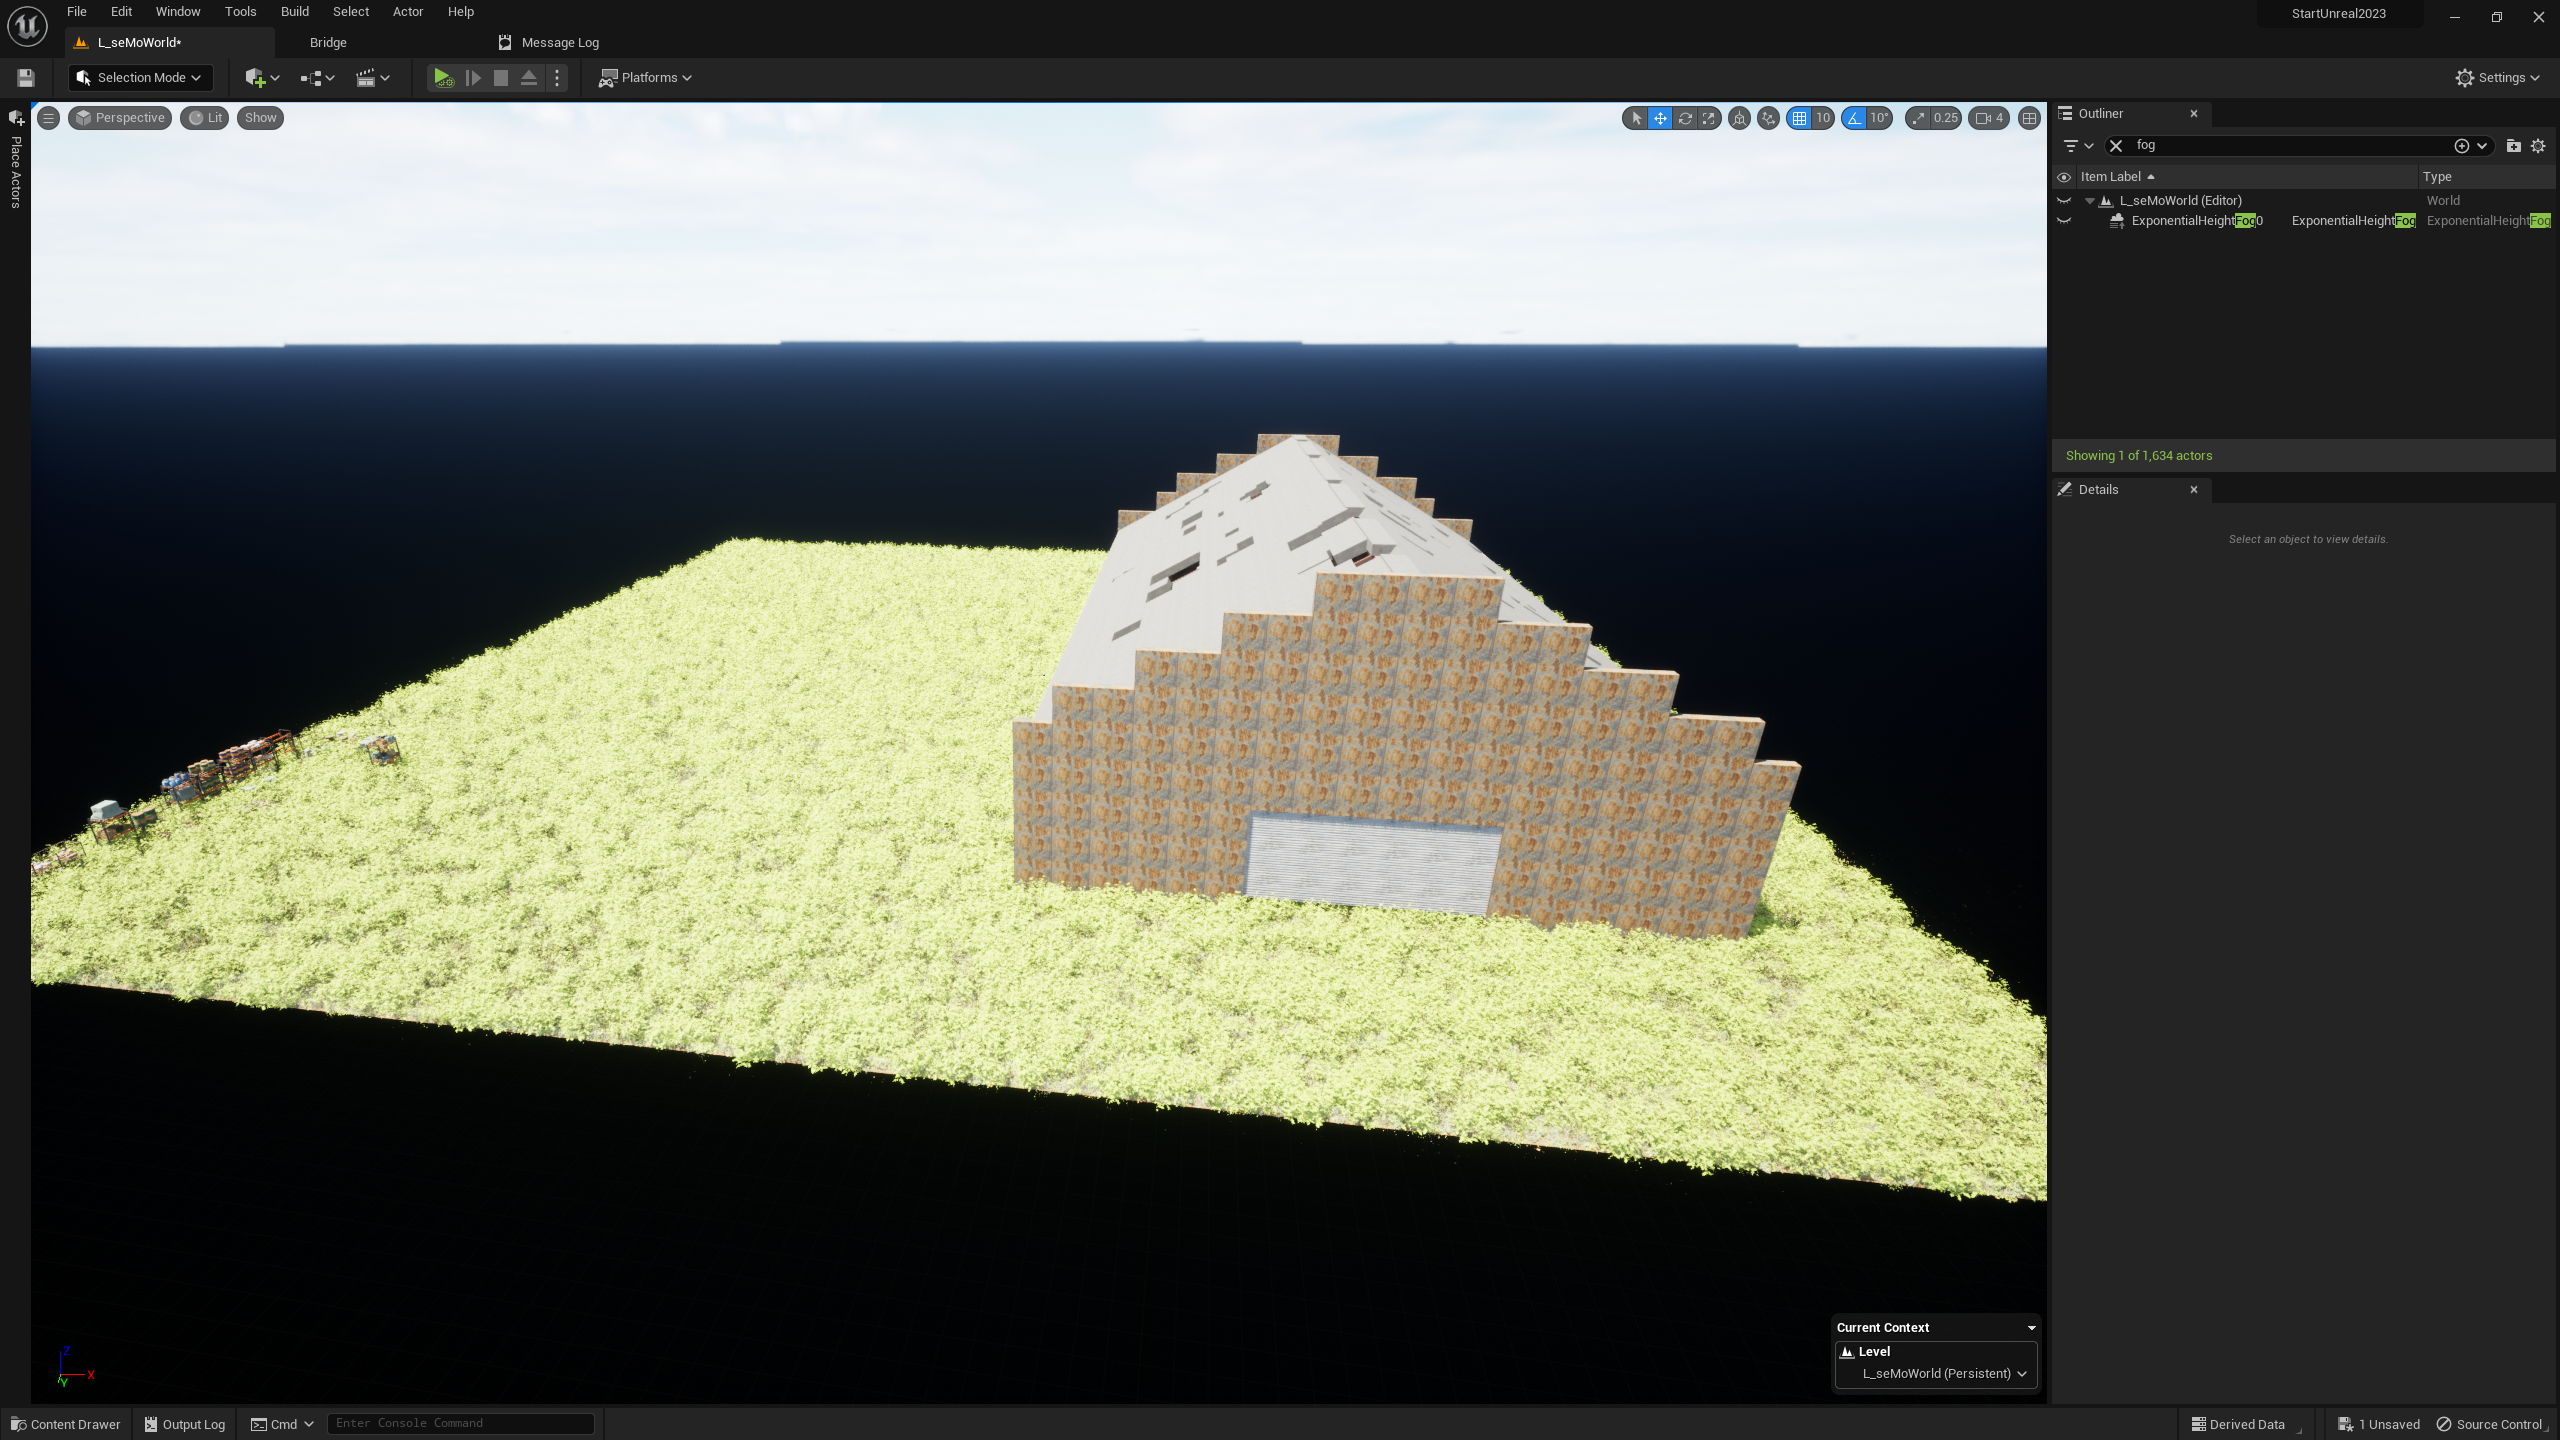Screen dimensions: 2560x1440
Task: Switch to the Message Log tab
Action: click(559, 43)
